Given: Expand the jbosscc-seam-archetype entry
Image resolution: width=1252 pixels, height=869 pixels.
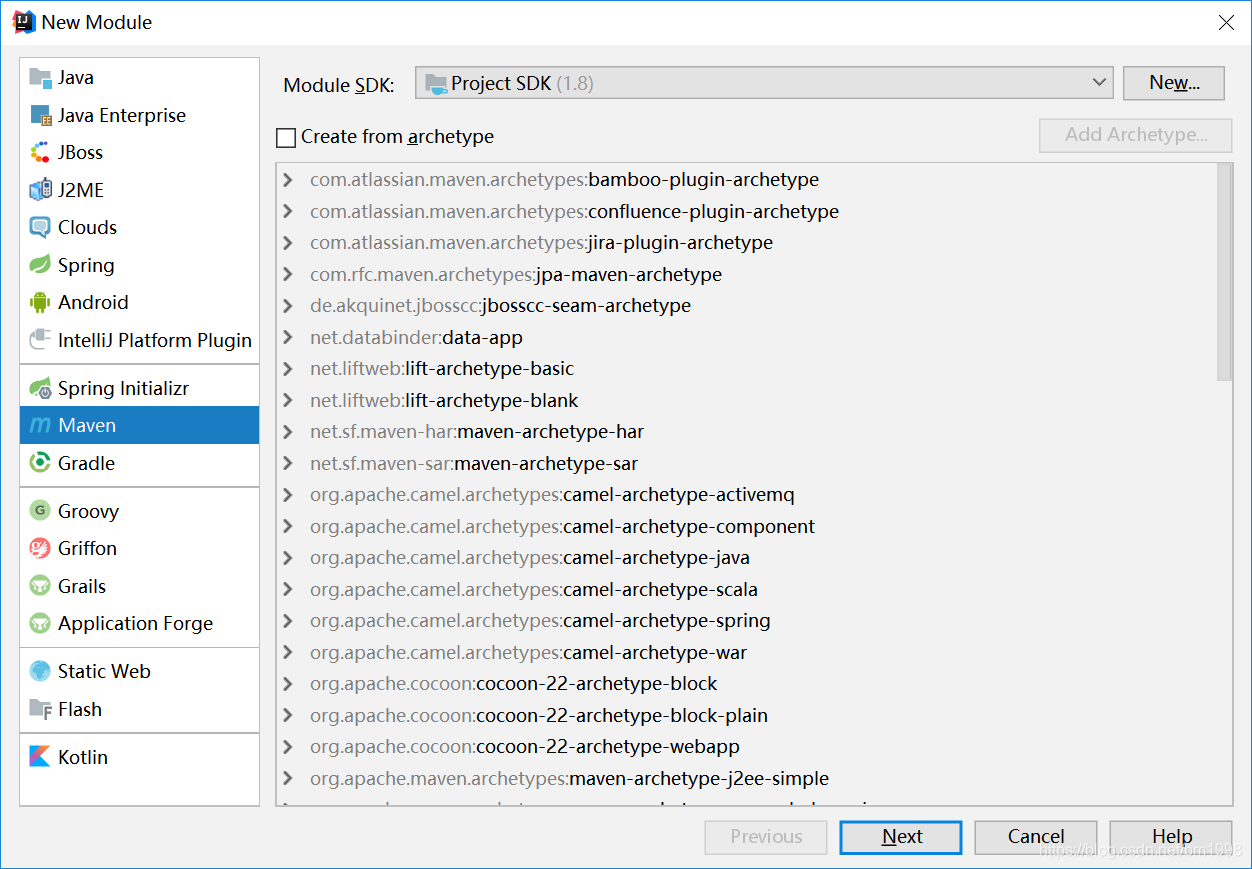Looking at the screenshot, I should pyautogui.click(x=288, y=306).
